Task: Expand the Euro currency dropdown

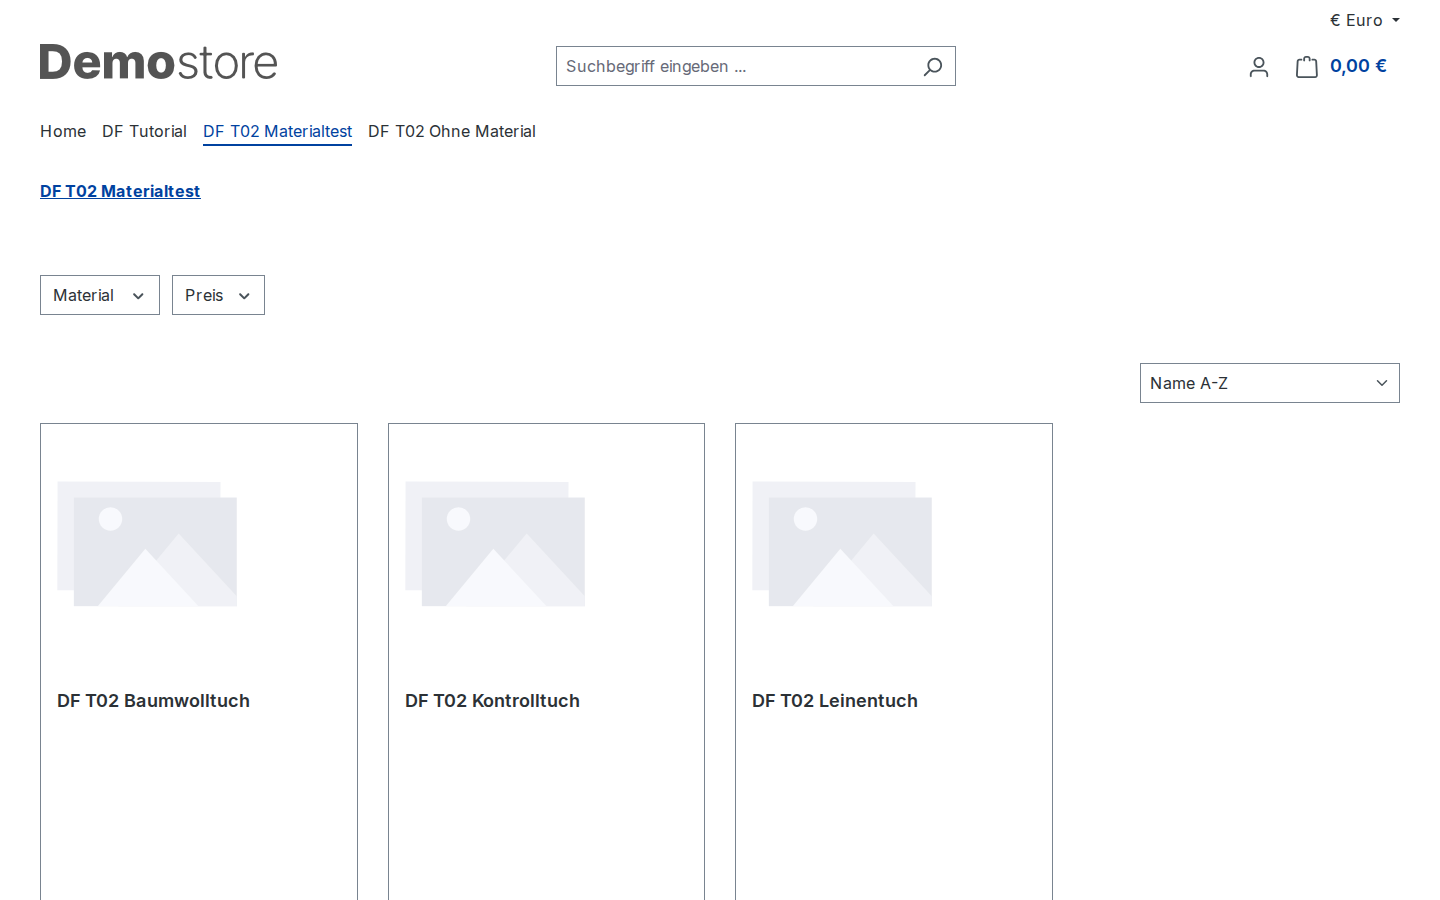Action: click(x=1364, y=20)
